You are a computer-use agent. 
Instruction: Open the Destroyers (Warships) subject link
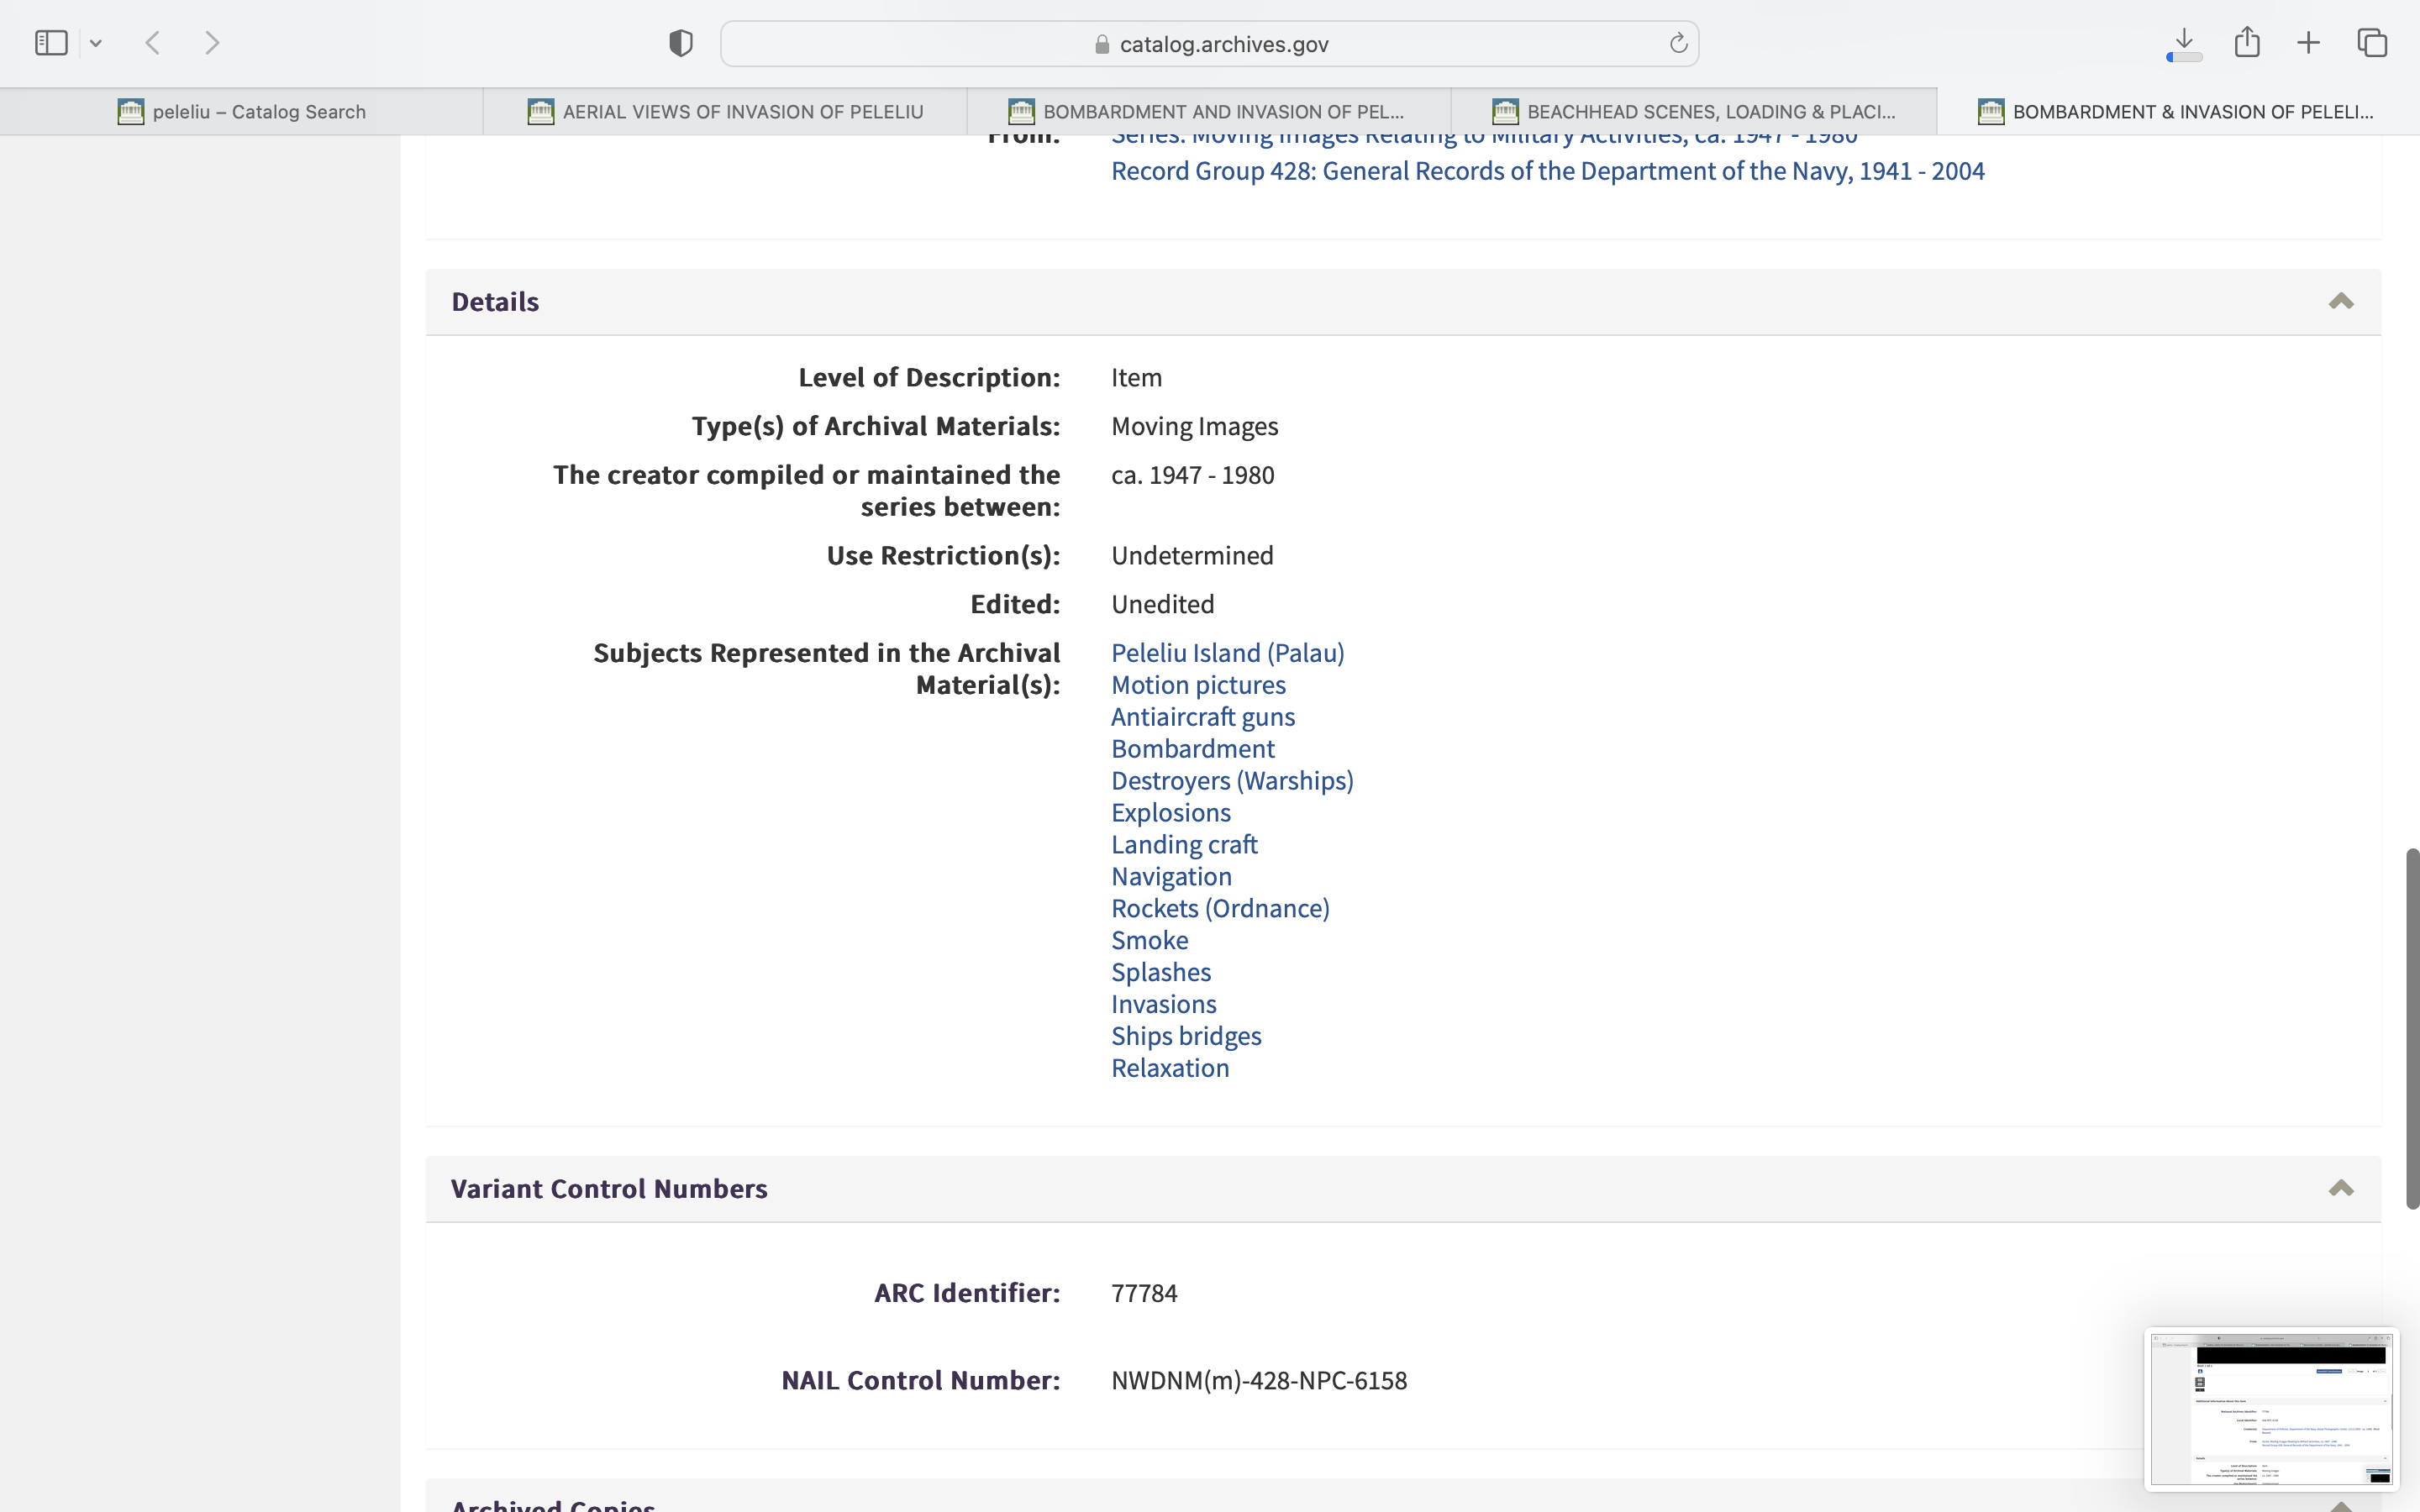[1232, 780]
